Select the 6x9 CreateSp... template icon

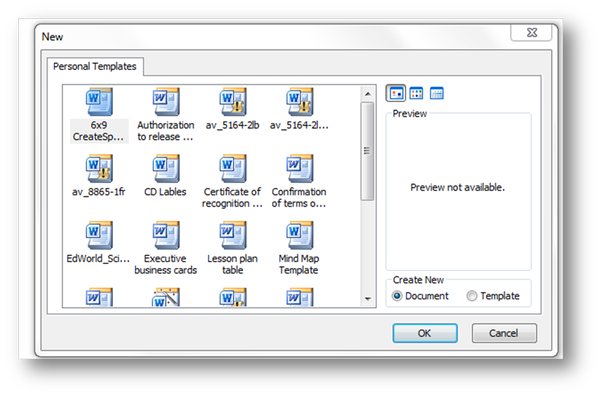click(99, 102)
